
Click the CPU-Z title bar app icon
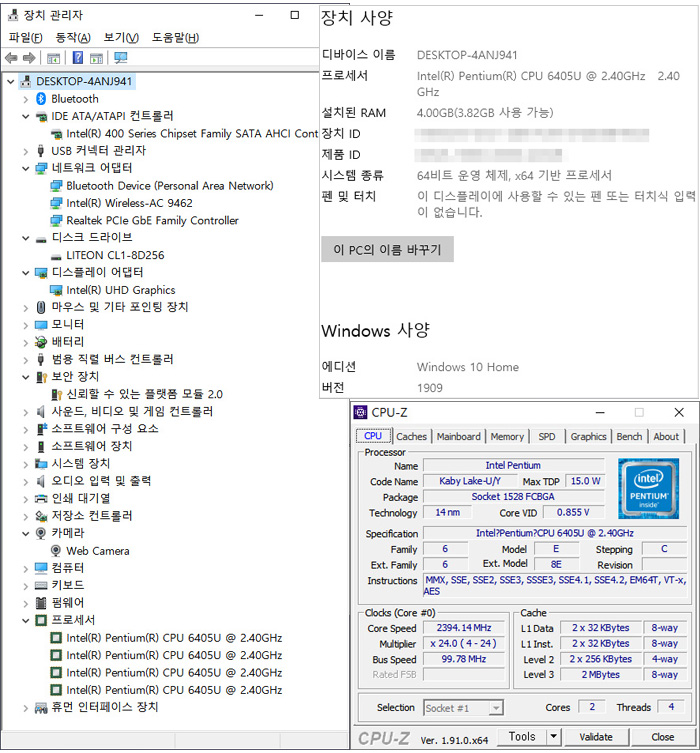click(360, 413)
